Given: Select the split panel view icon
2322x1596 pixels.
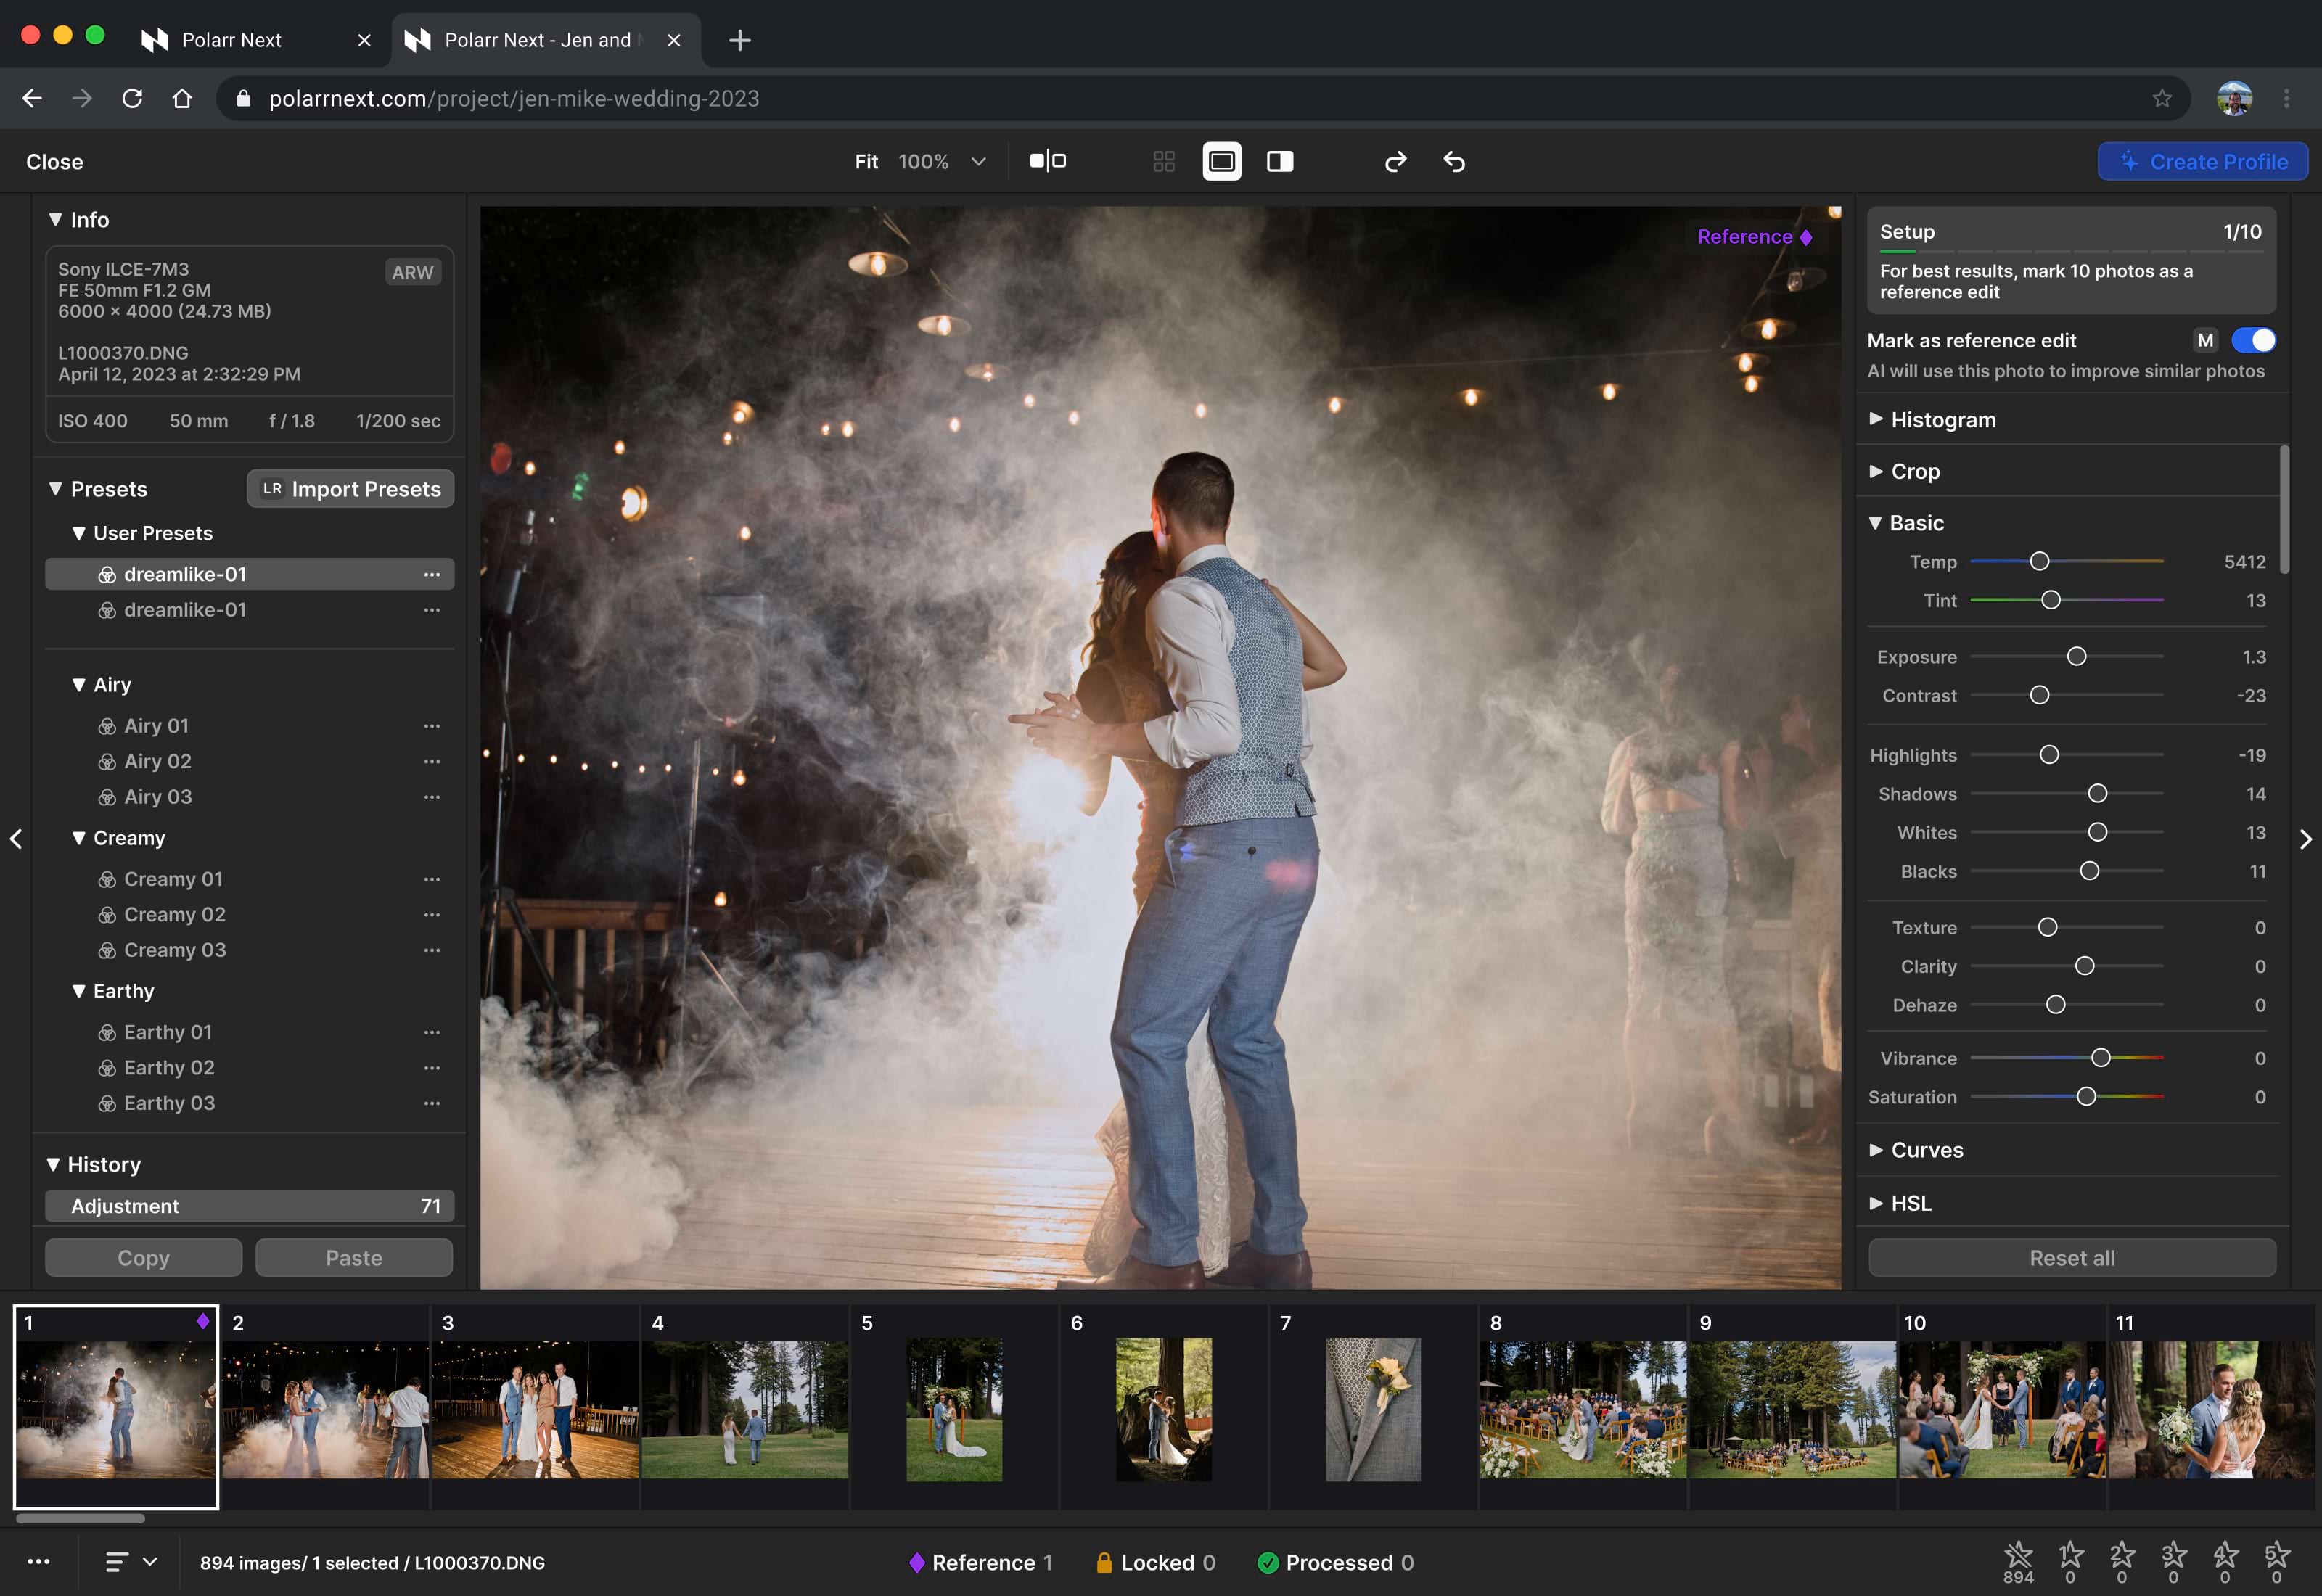Looking at the screenshot, I should point(1279,162).
